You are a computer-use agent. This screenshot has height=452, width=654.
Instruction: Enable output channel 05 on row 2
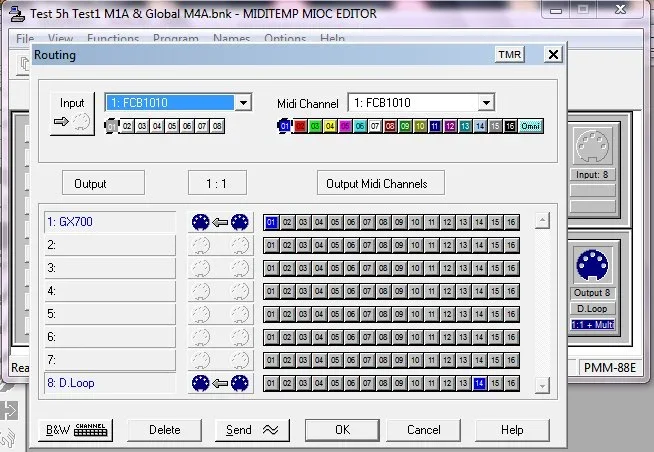(x=335, y=245)
